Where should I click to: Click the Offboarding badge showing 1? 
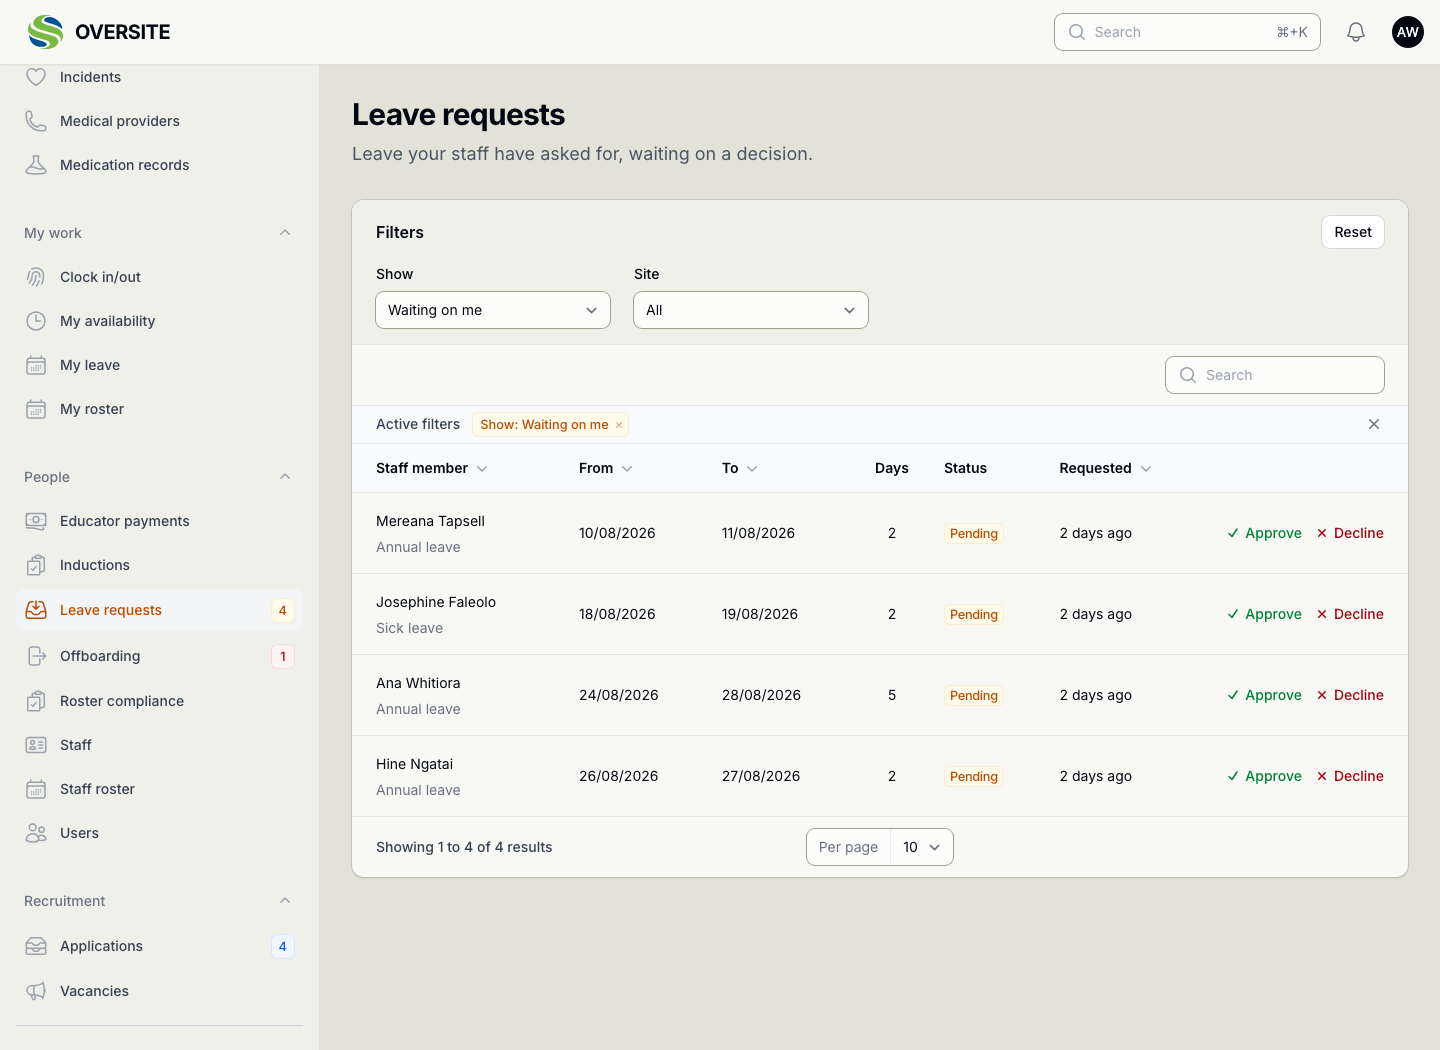tap(283, 656)
